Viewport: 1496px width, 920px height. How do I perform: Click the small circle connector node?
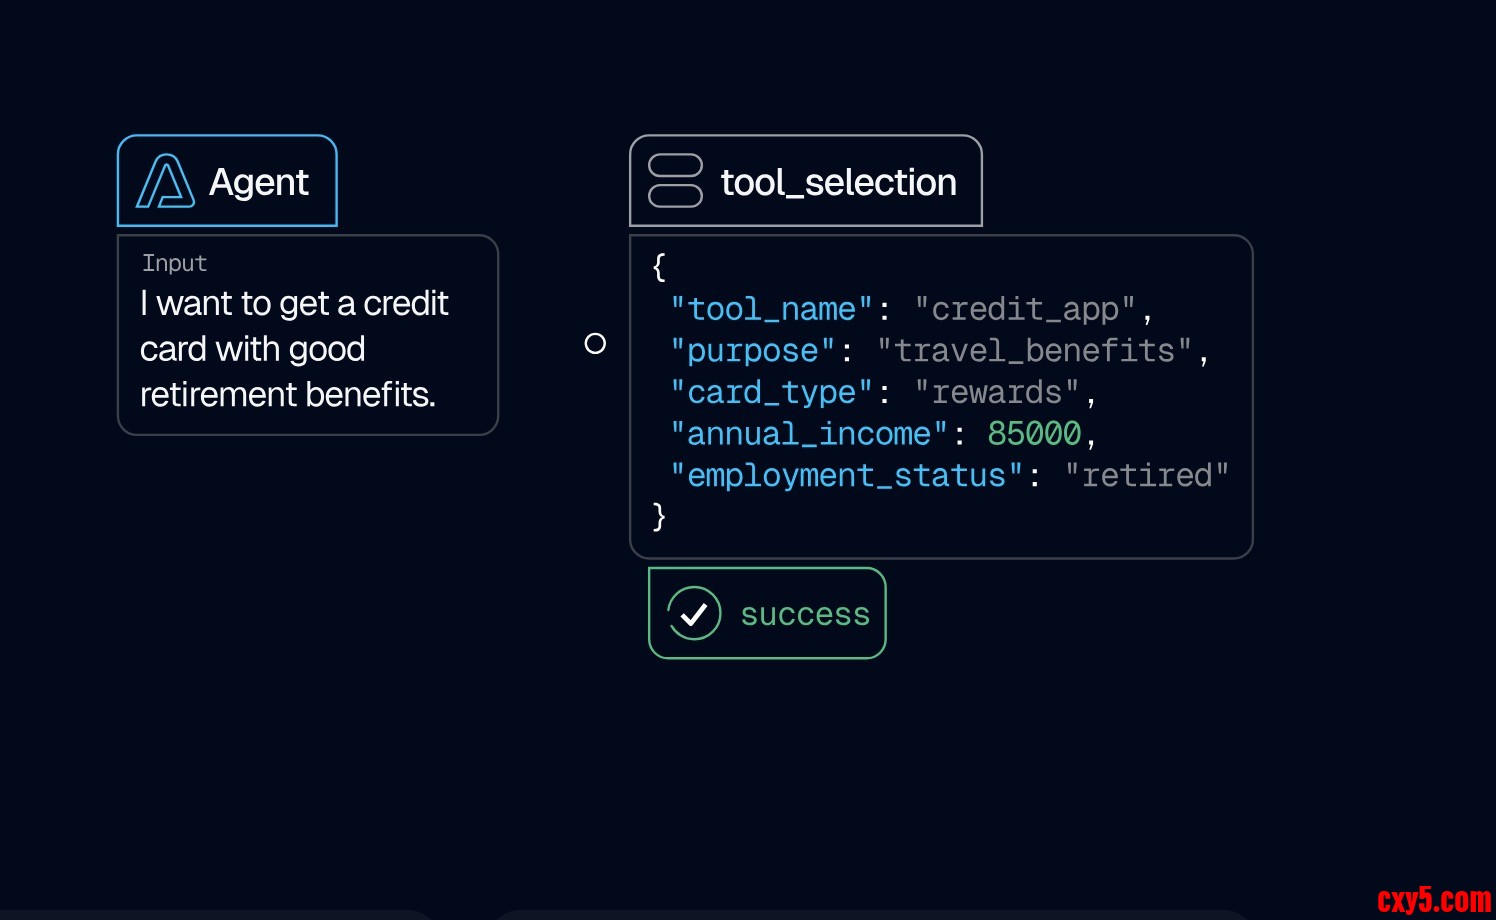coord(595,344)
